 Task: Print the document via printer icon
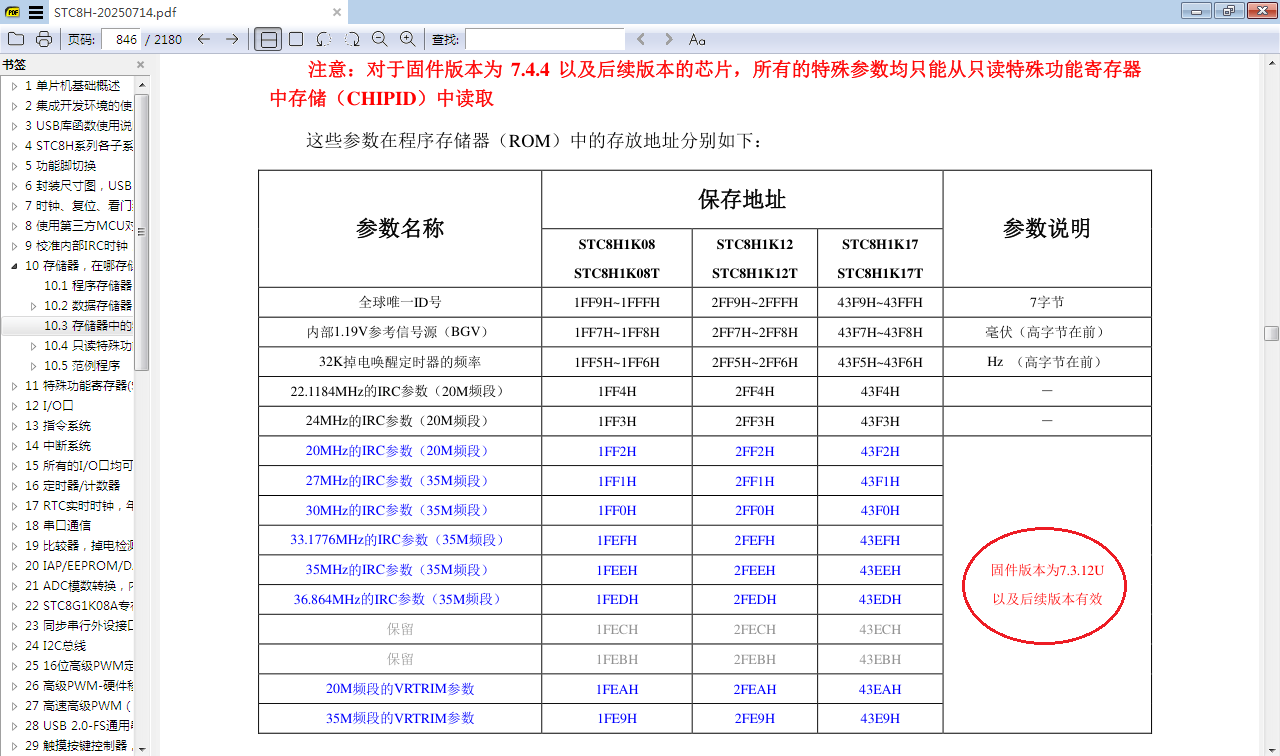[x=44, y=39]
